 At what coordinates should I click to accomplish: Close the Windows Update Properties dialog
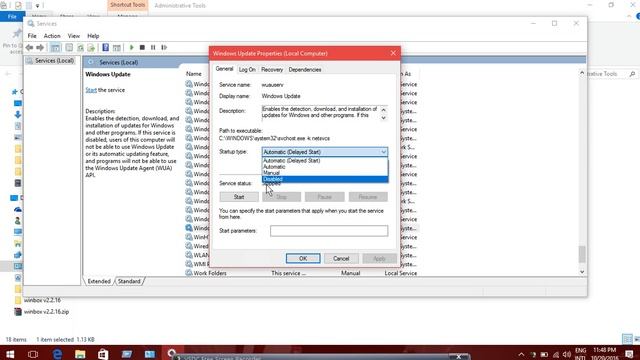(393, 53)
